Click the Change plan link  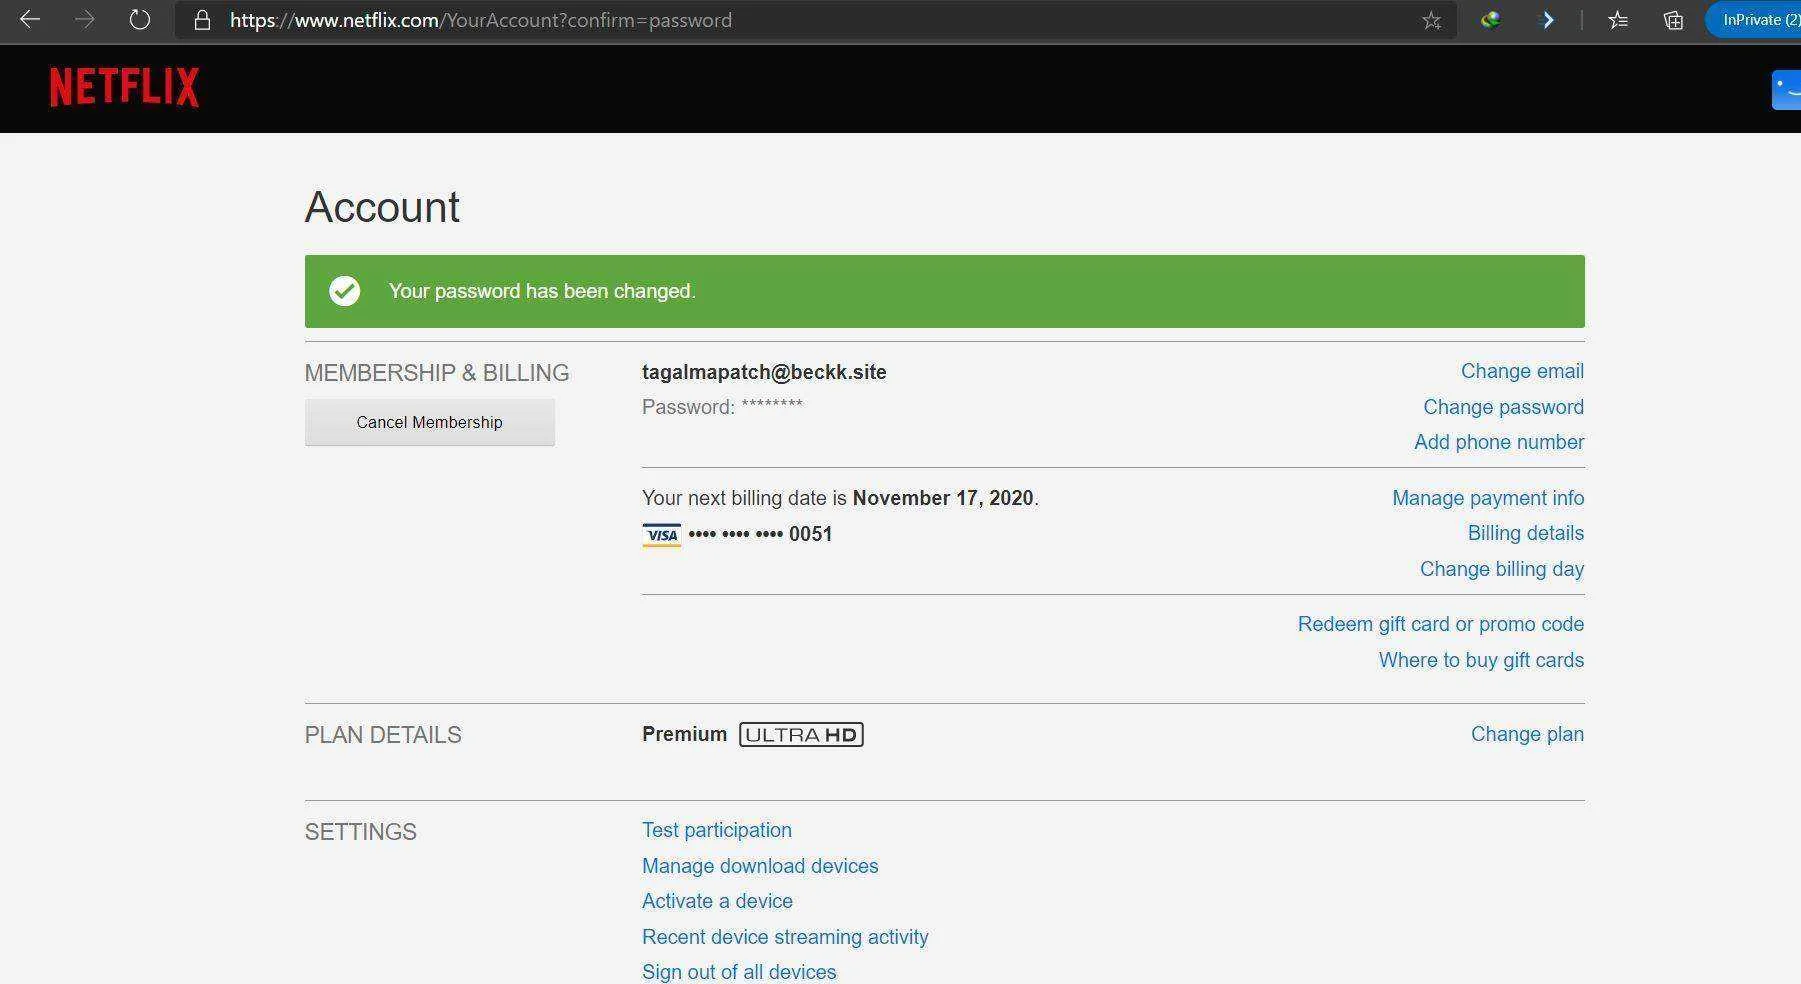1527,734
